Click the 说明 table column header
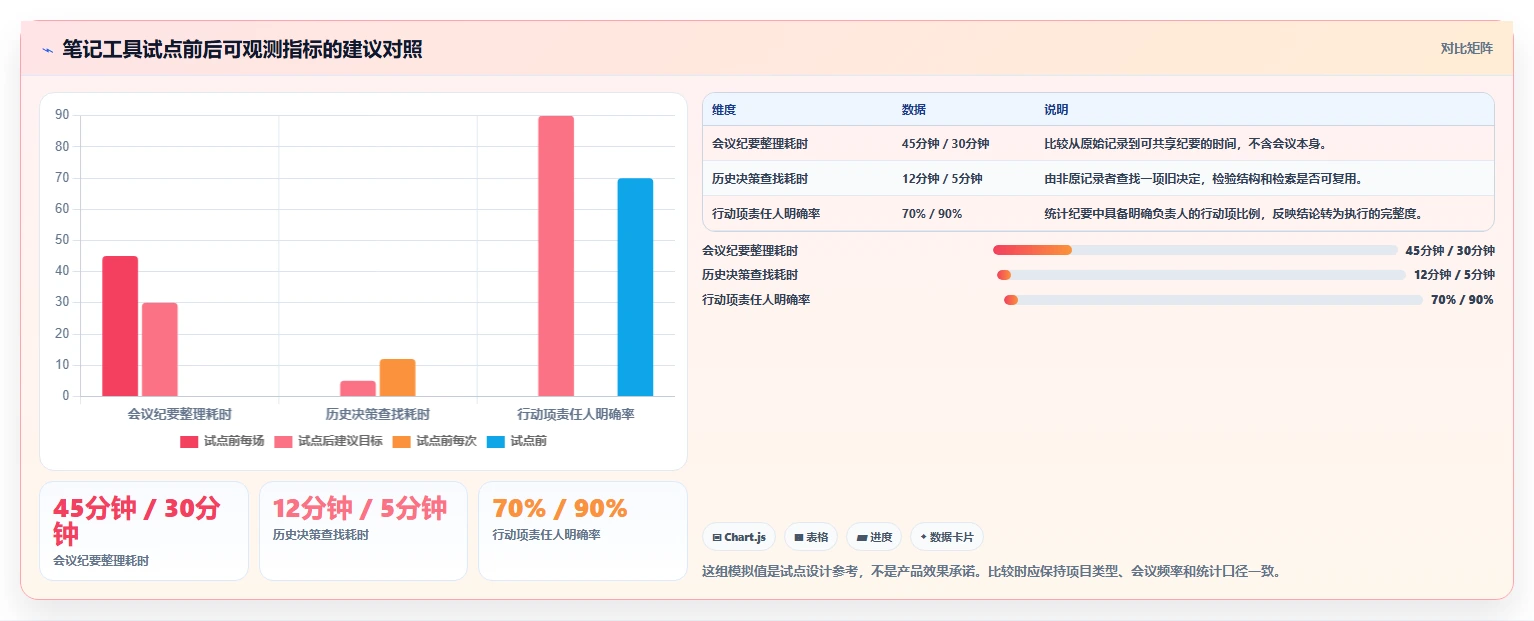The height and width of the screenshot is (621, 1534). pos(1057,110)
